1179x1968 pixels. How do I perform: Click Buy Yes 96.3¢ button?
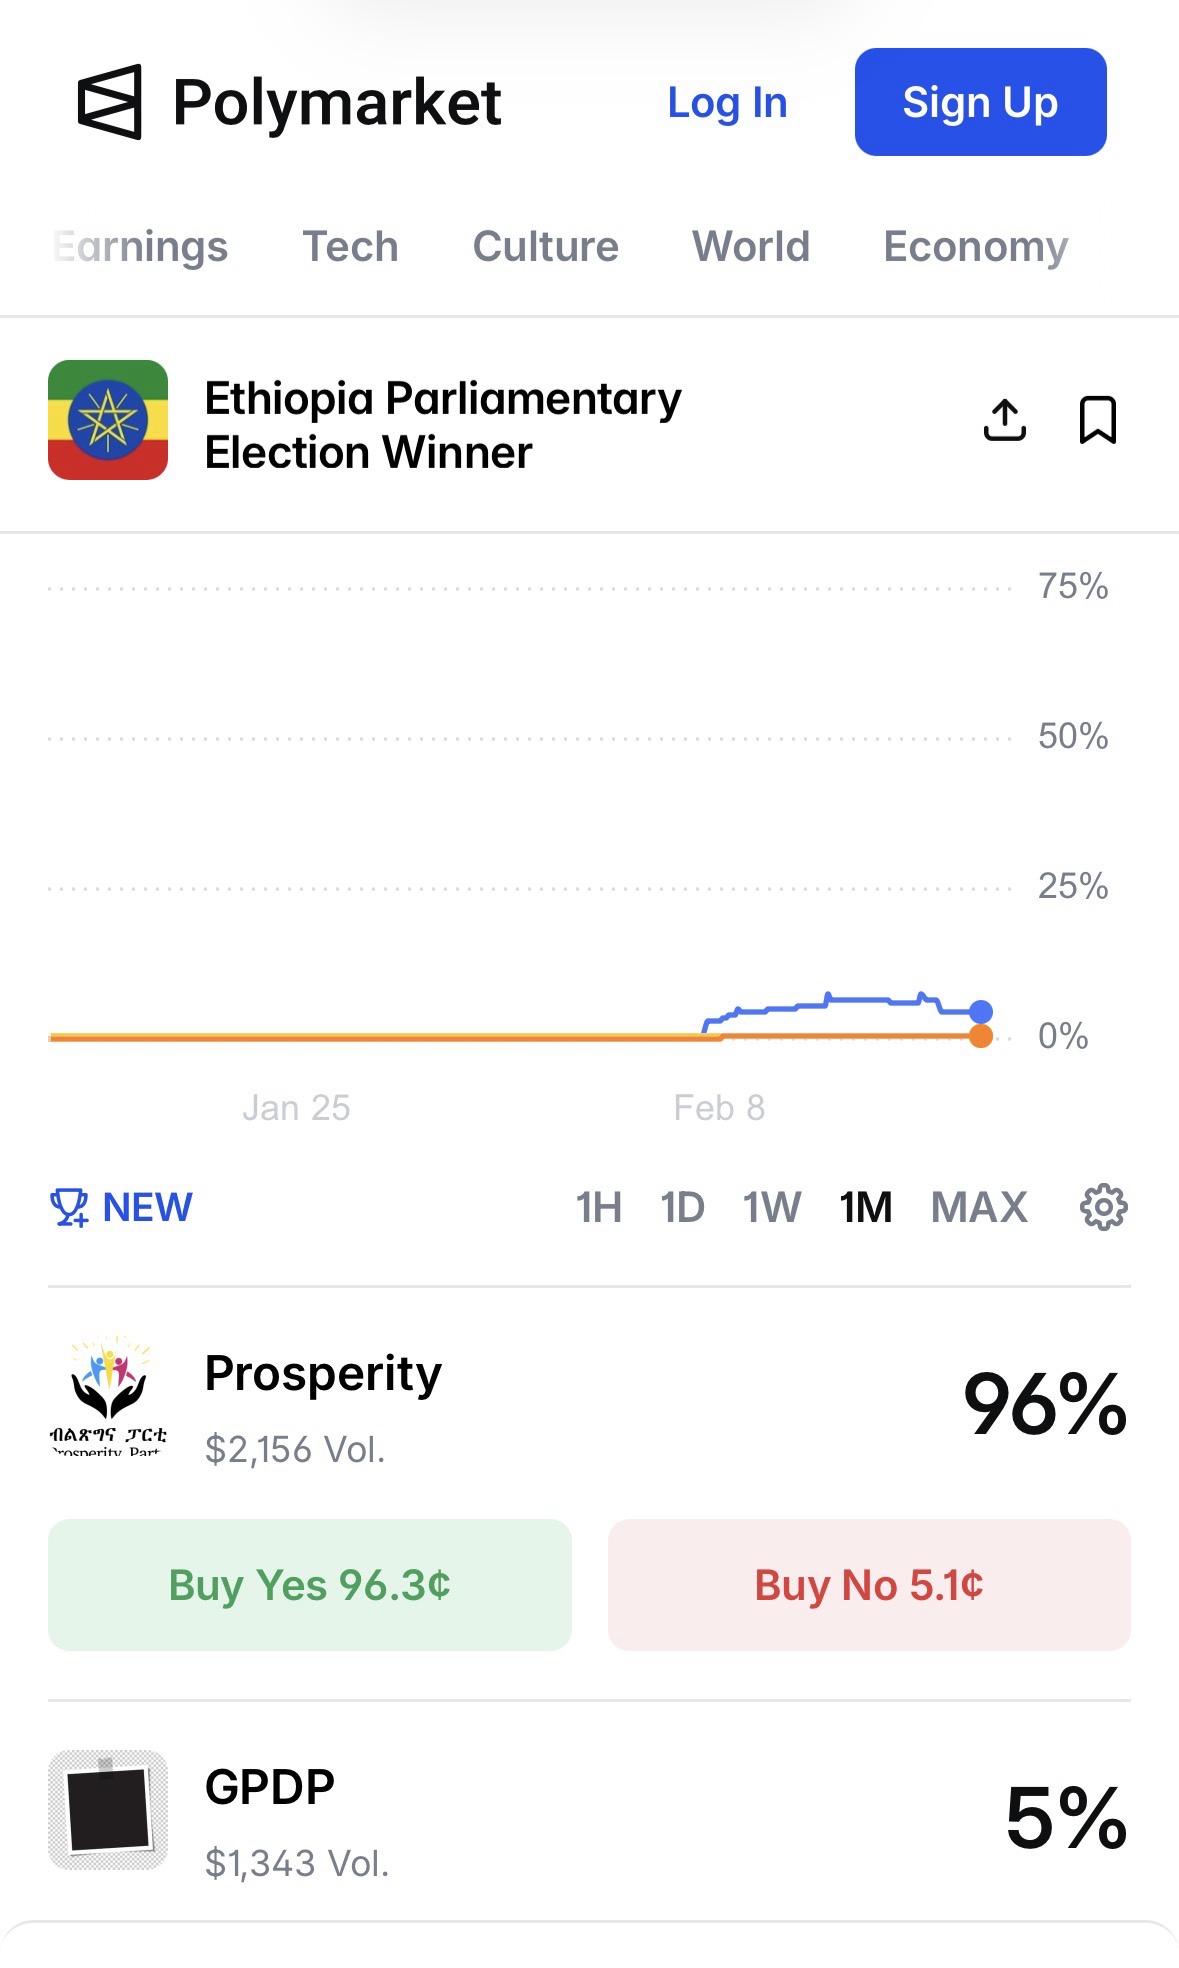[x=310, y=1585]
